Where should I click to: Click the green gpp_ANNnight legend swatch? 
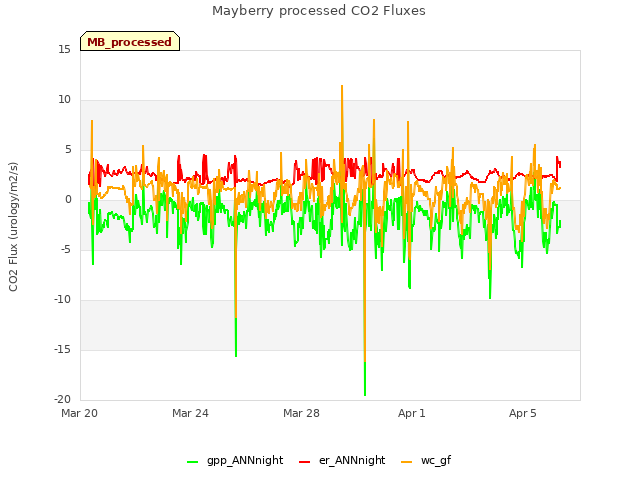coord(192,462)
